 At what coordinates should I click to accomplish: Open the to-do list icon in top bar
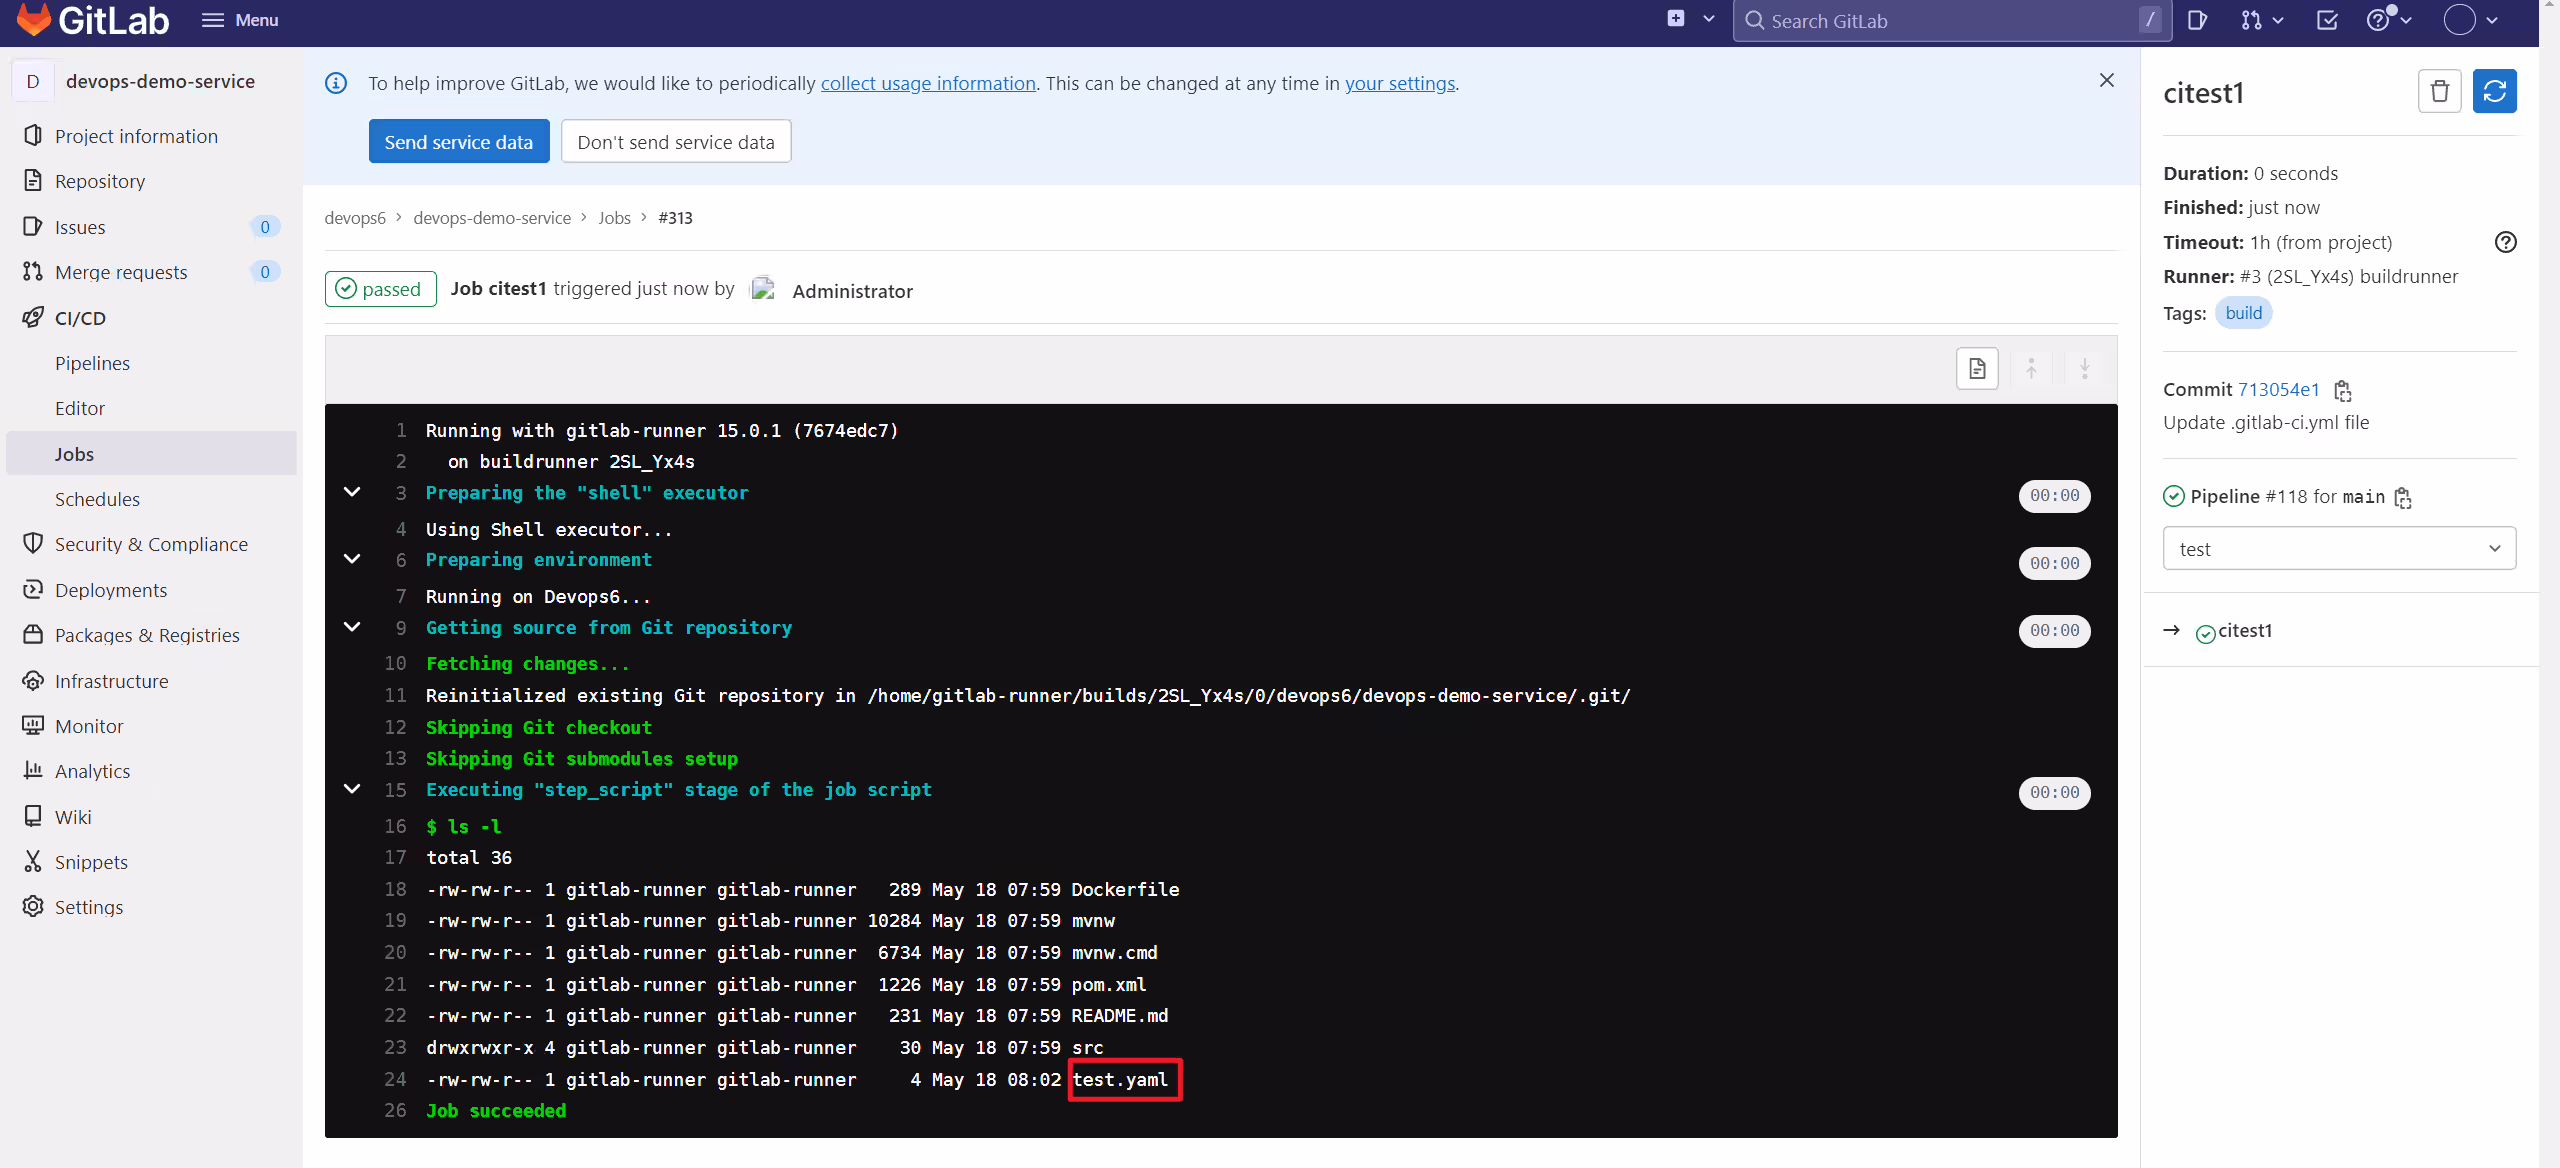pyautogui.click(x=2327, y=20)
